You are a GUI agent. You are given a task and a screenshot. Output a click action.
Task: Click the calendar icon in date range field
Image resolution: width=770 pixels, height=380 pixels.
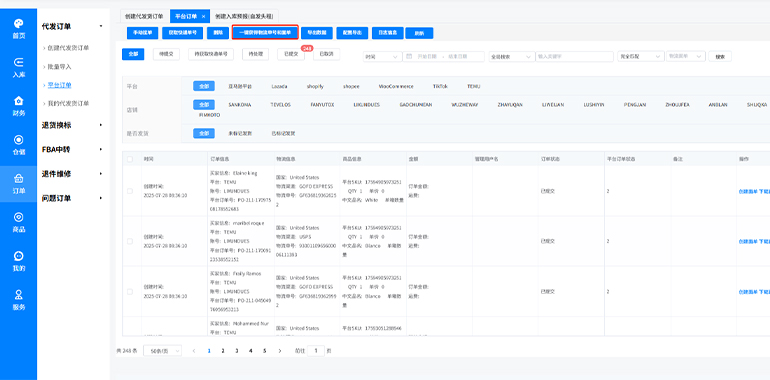[409, 56]
